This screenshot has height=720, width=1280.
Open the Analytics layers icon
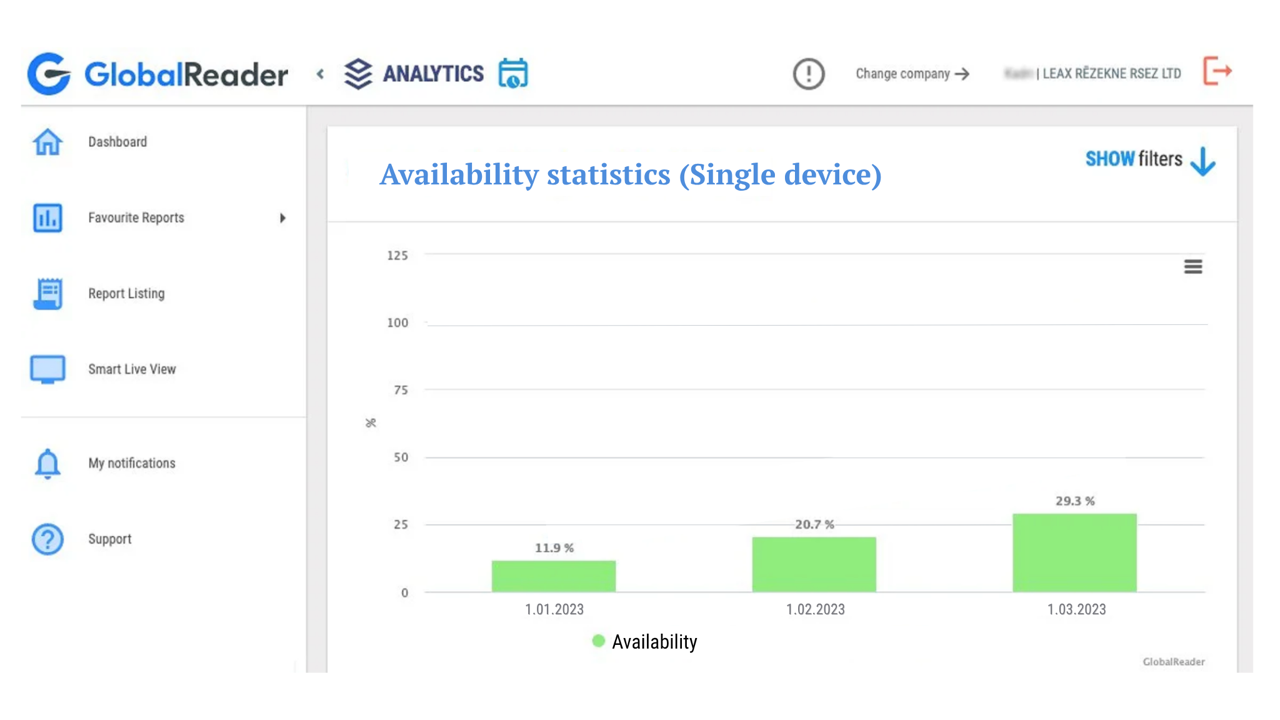click(x=358, y=74)
